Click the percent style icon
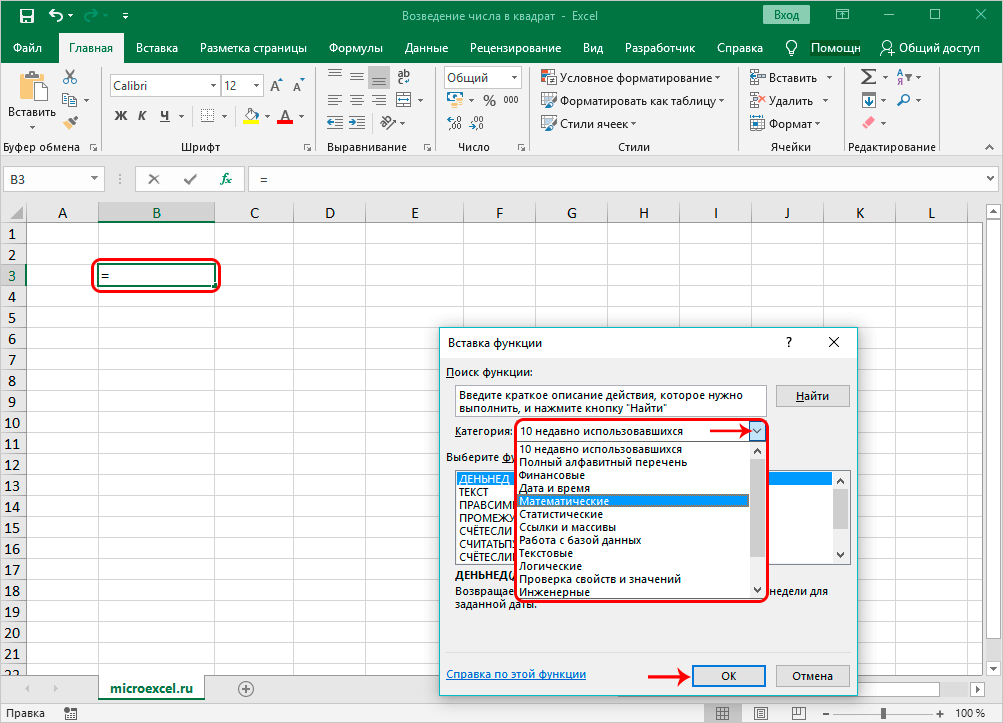The width and height of the screenshot is (1003, 723). (489, 101)
